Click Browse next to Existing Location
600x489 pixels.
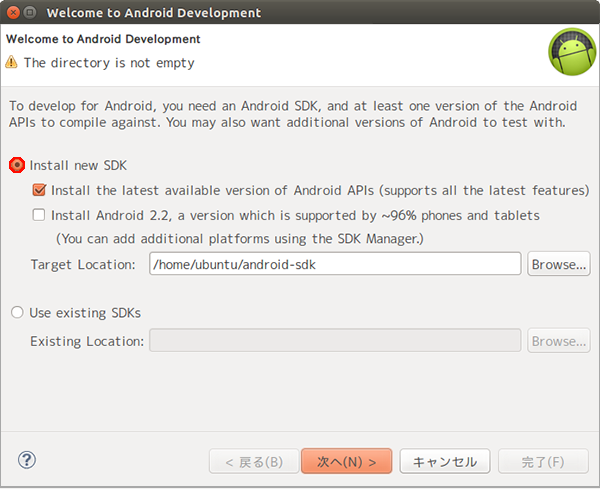click(558, 341)
